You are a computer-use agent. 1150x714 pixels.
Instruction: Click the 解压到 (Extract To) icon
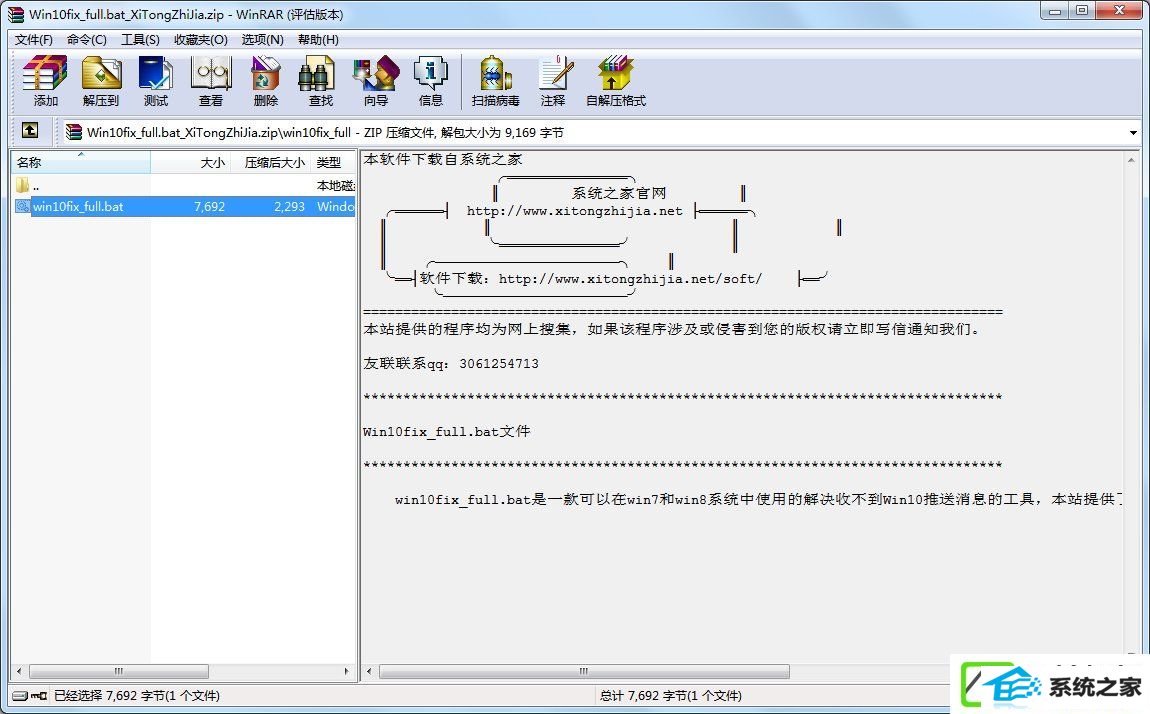[x=101, y=81]
